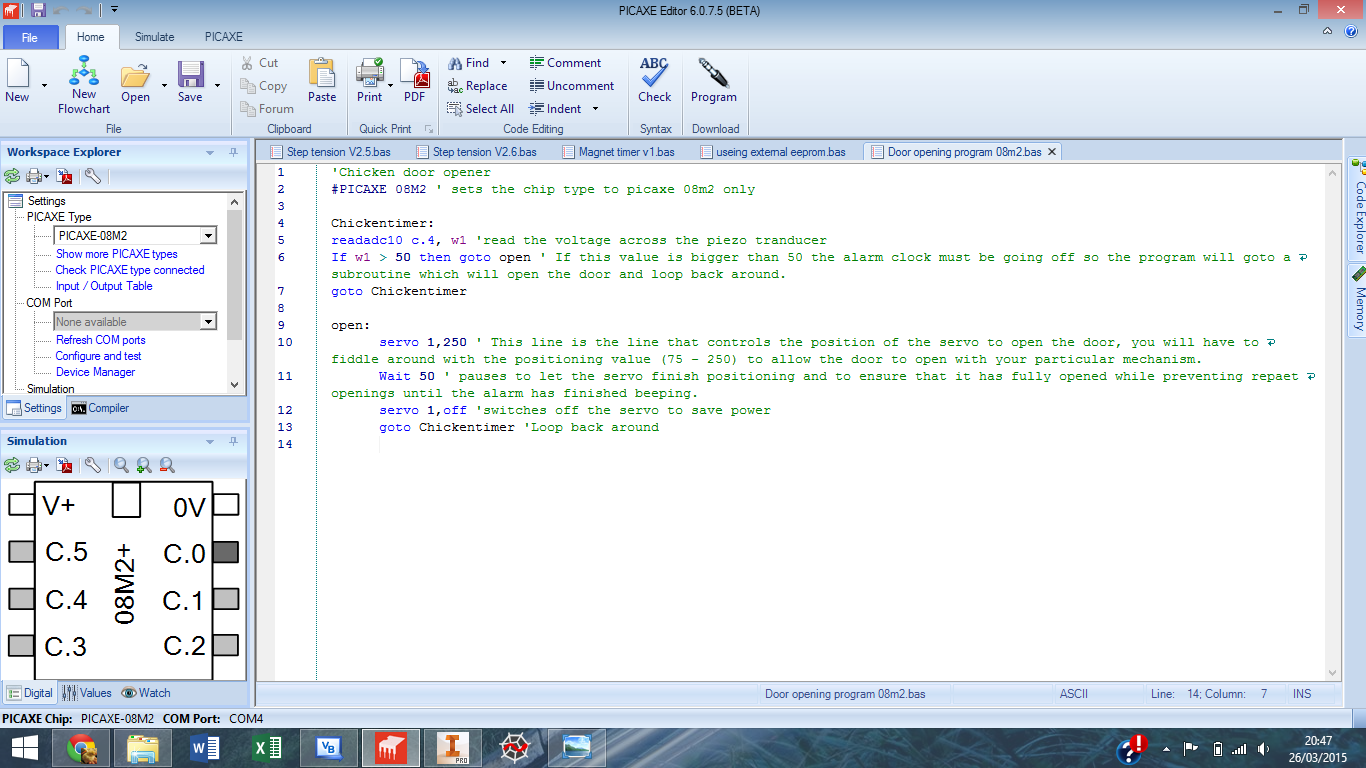Uncomment the selected lines
The image size is (1366, 768).
click(x=571, y=86)
